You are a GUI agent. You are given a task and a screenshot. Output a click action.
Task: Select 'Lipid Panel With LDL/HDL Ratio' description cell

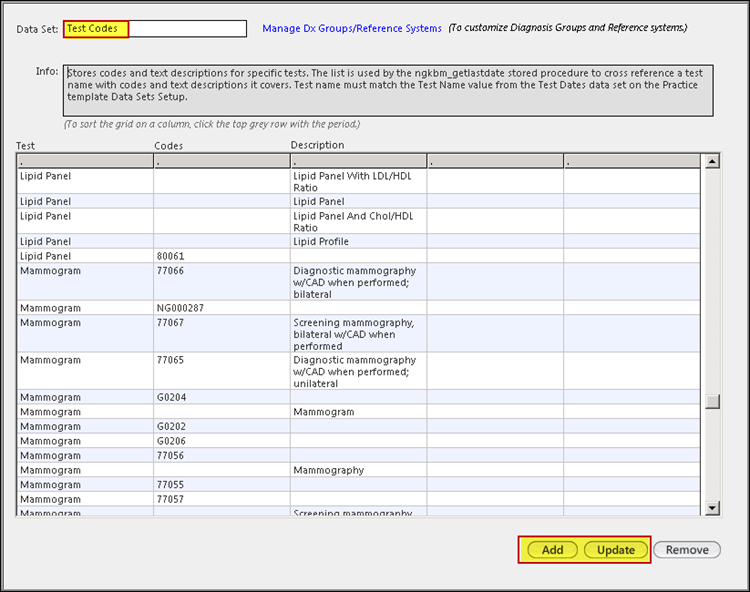(359, 181)
